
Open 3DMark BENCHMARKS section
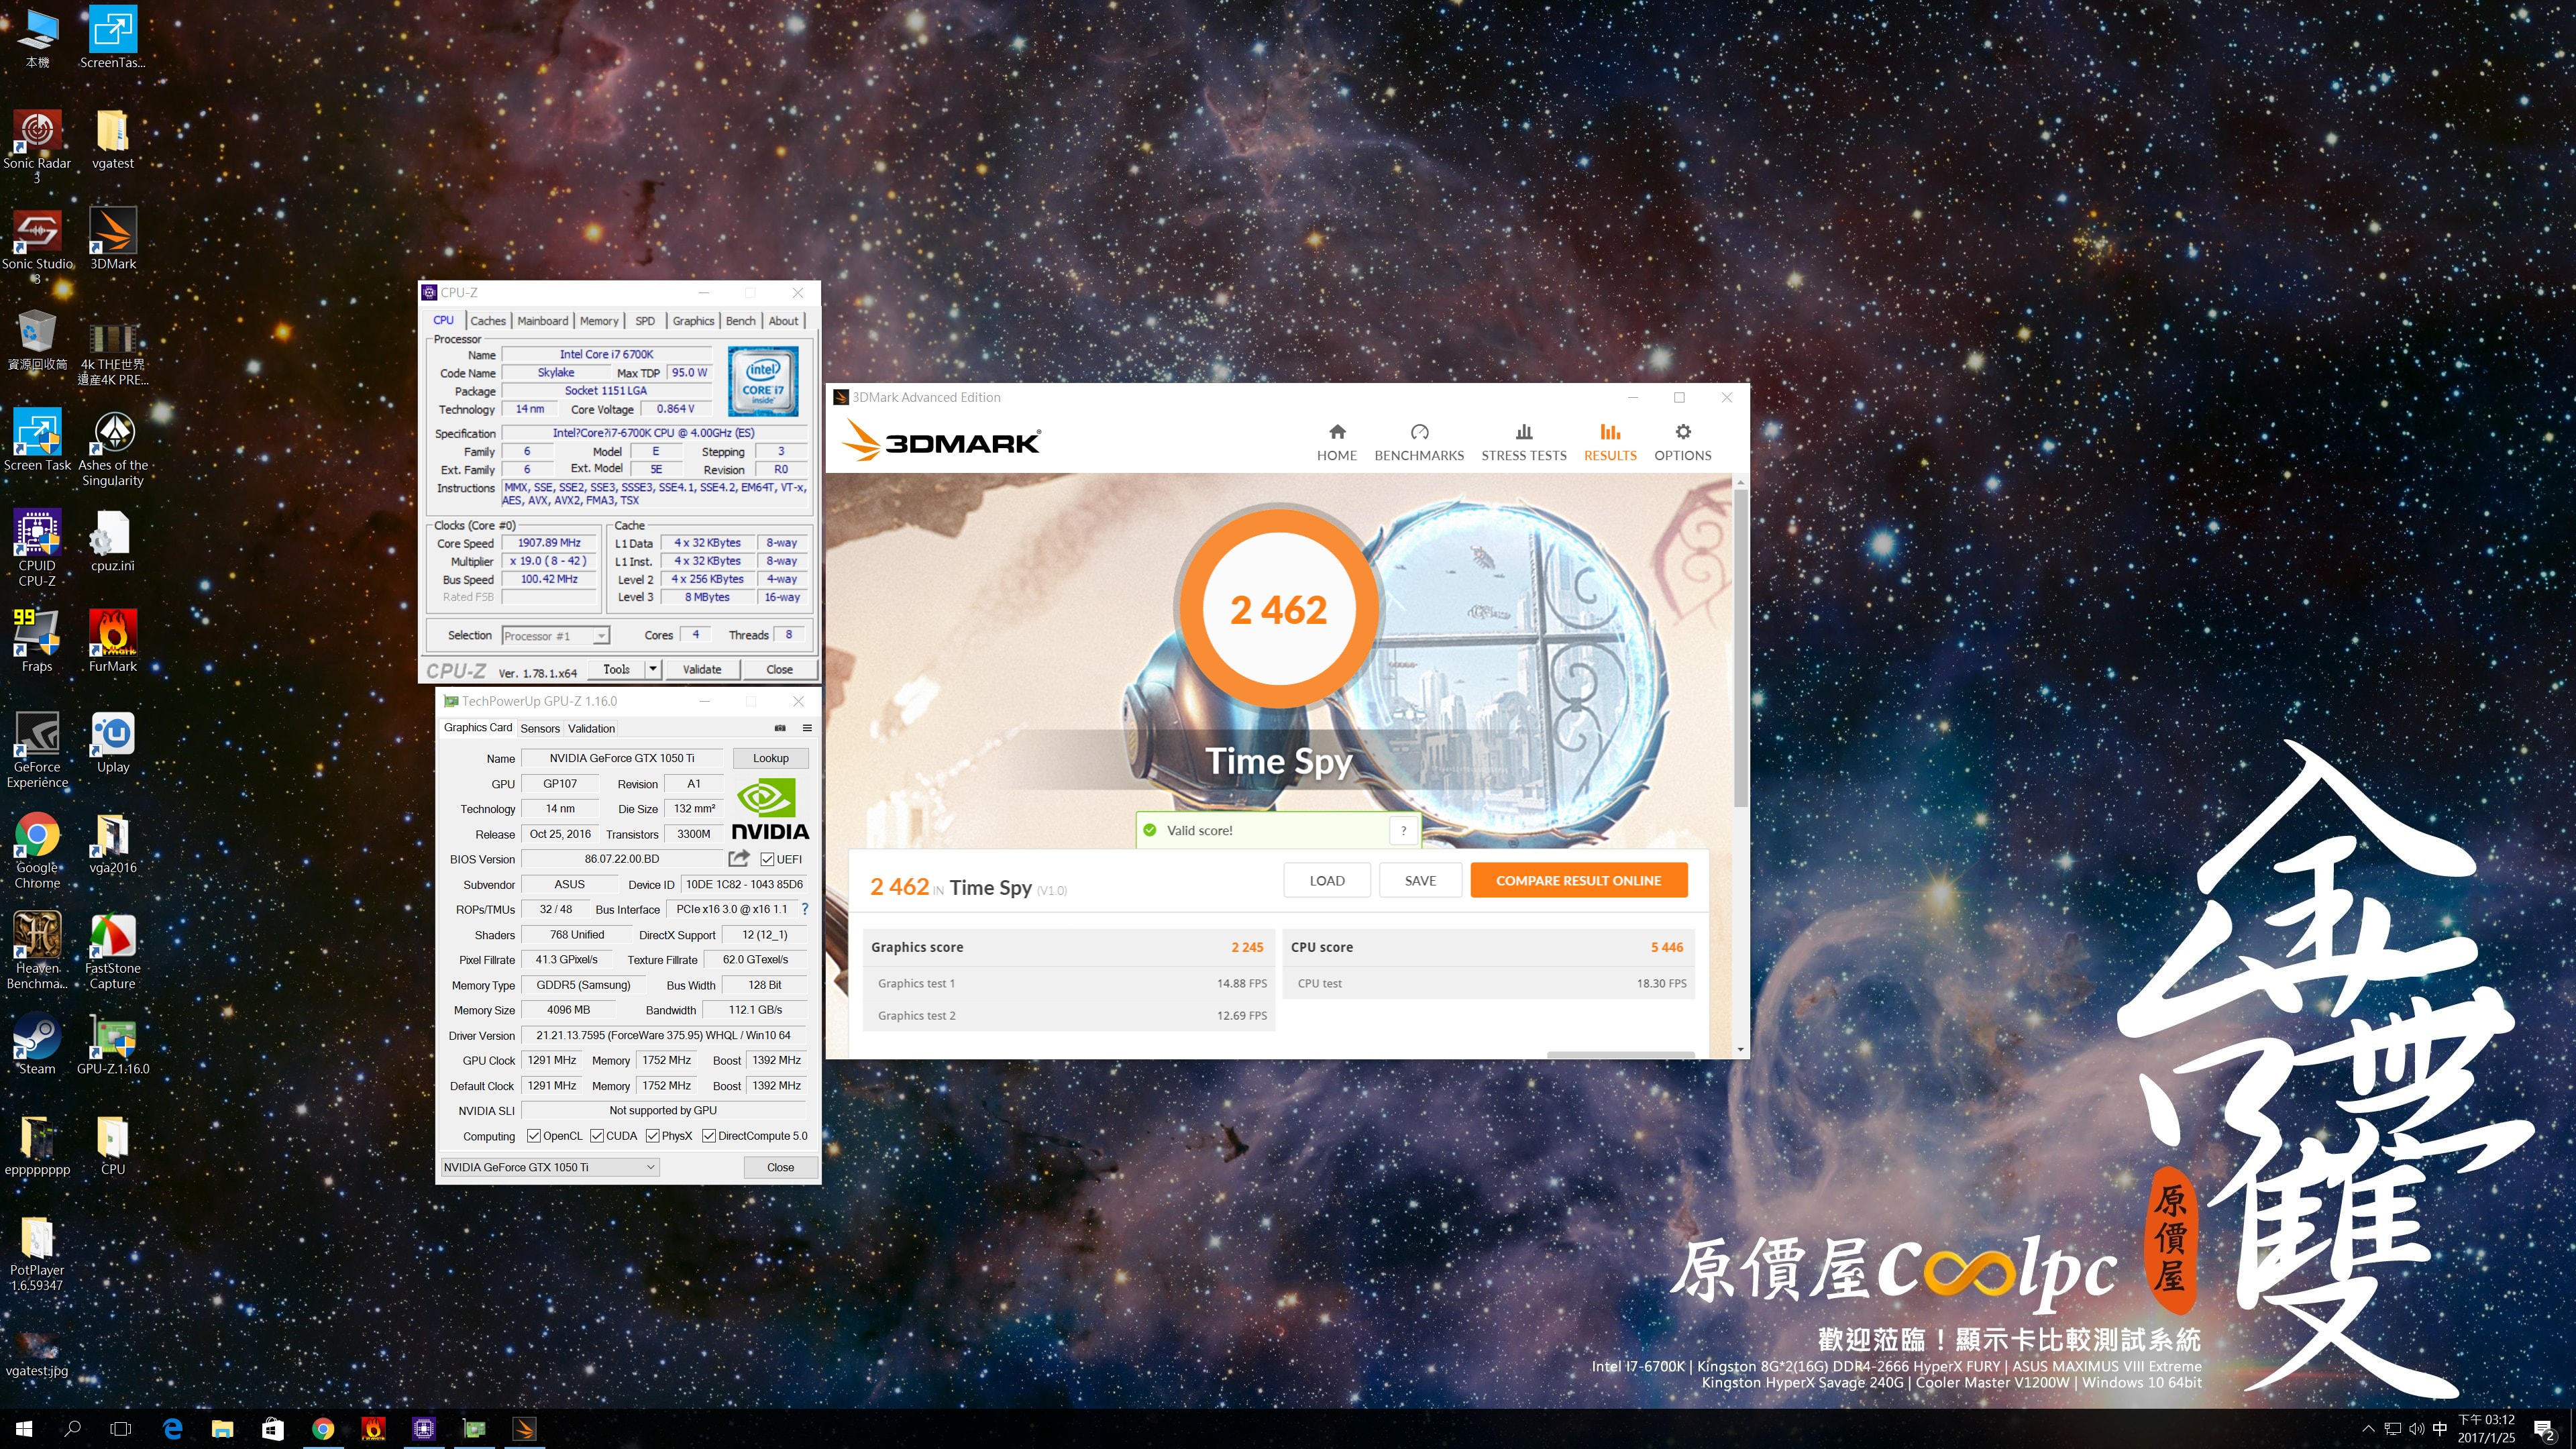pos(1419,442)
